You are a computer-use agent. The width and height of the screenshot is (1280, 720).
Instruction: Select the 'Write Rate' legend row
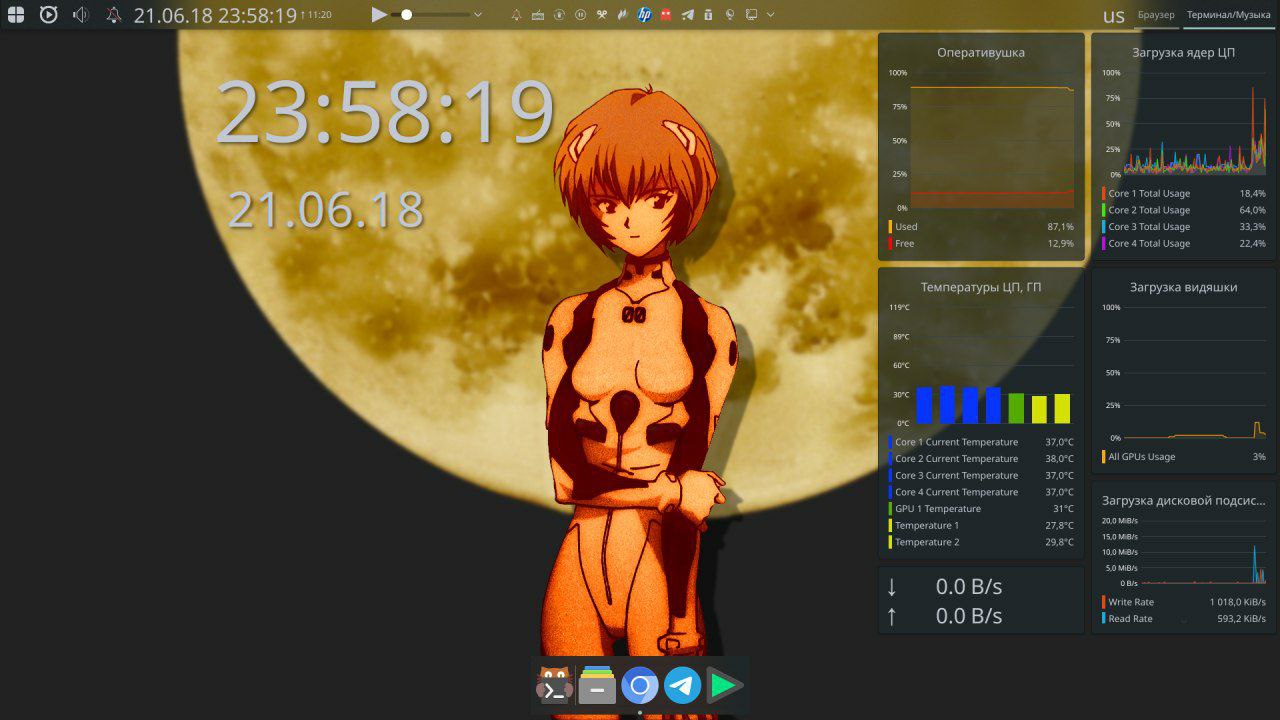click(1184, 602)
